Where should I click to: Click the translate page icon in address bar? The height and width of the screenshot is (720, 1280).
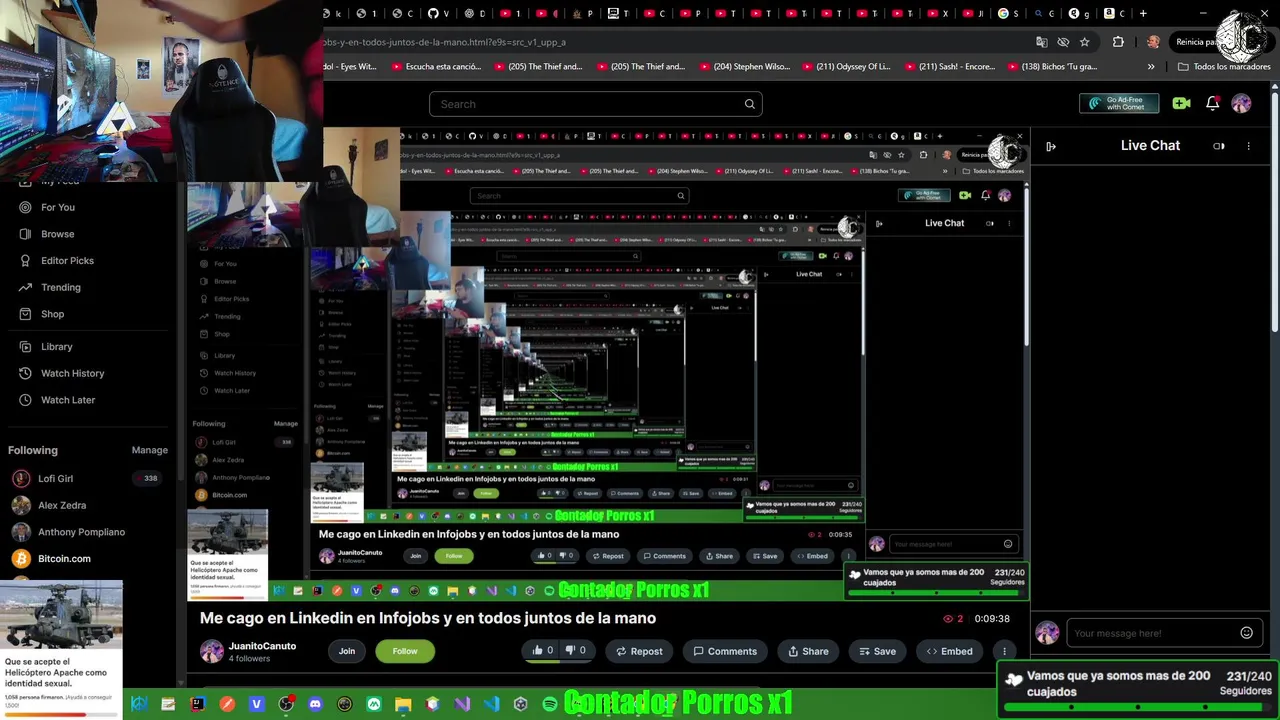pos(1042,42)
